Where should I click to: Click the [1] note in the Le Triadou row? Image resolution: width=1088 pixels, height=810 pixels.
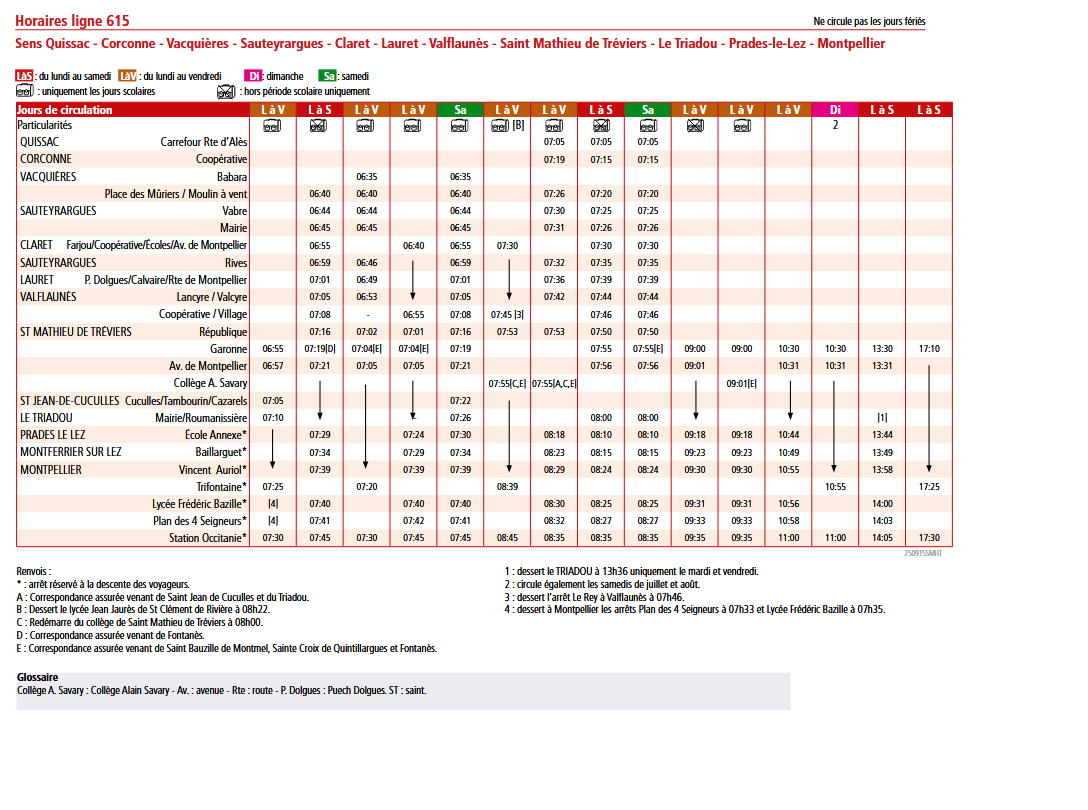(882, 417)
